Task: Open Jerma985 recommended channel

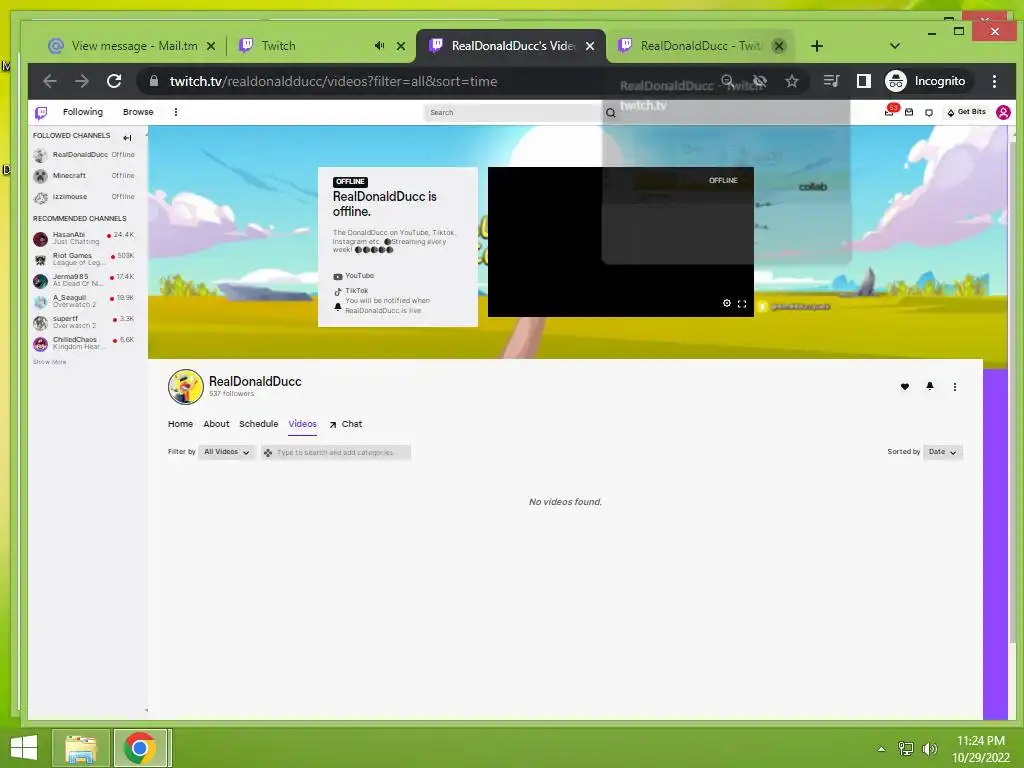Action: coord(84,280)
